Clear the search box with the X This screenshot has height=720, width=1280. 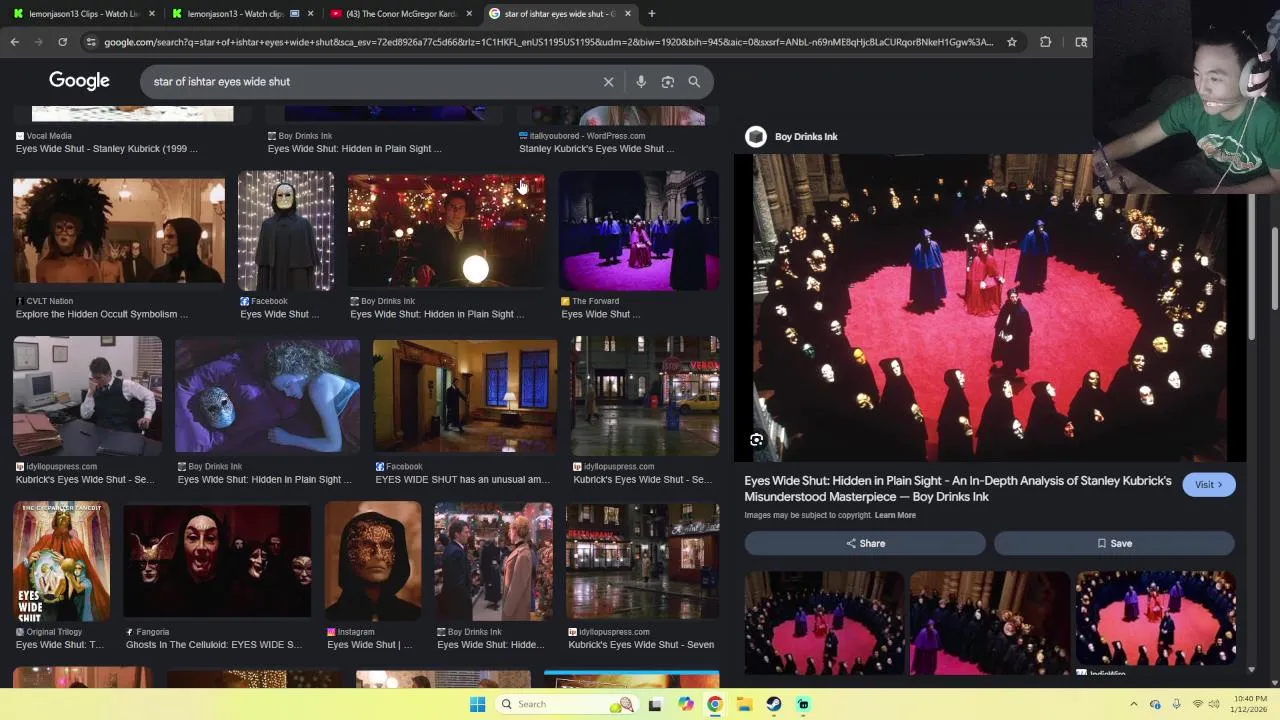(608, 82)
